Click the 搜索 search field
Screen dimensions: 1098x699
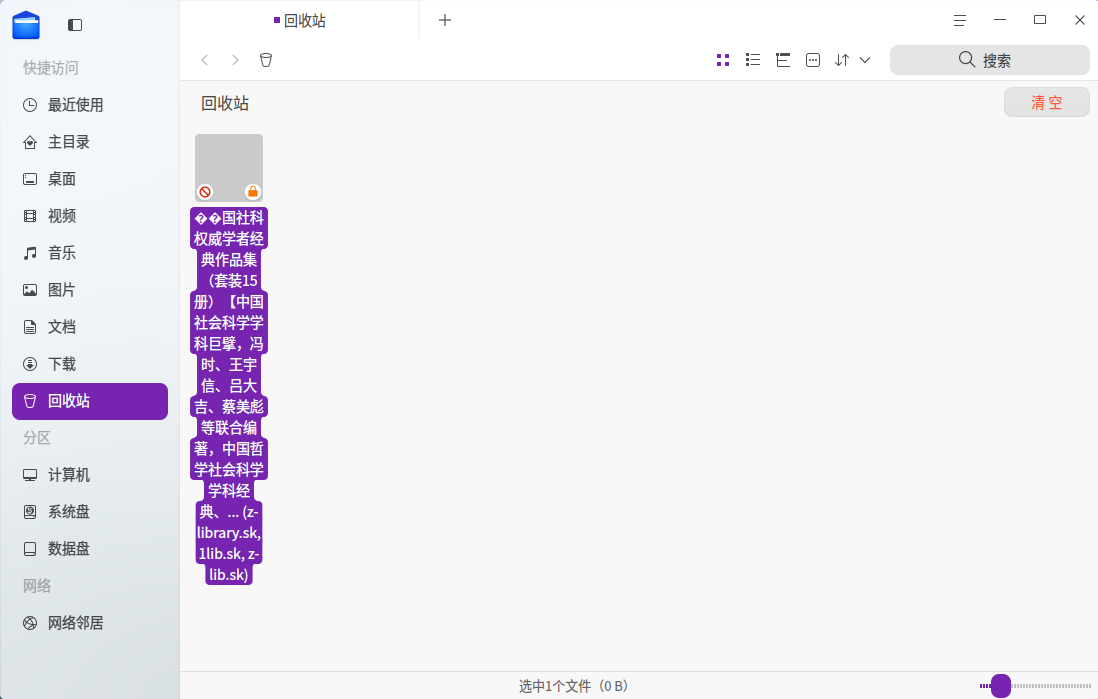(989, 60)
